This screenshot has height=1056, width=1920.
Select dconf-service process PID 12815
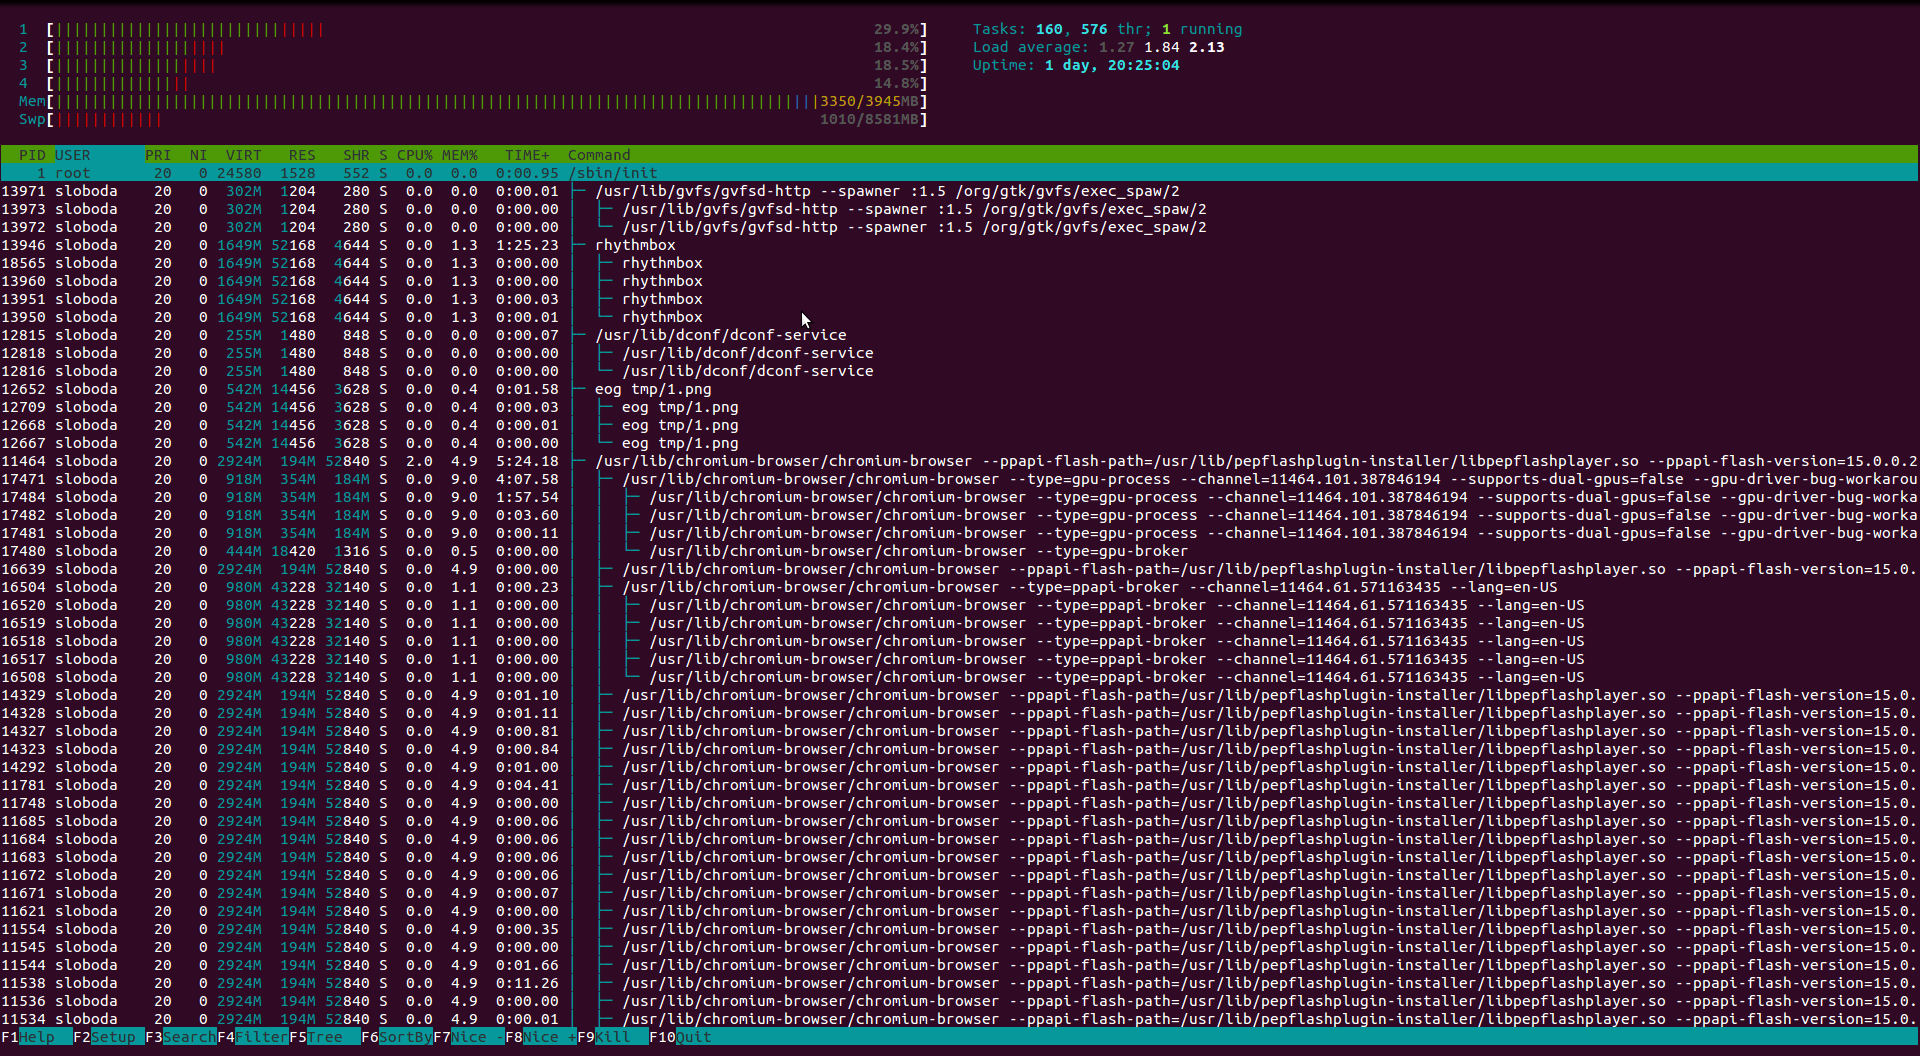(959, 335)
